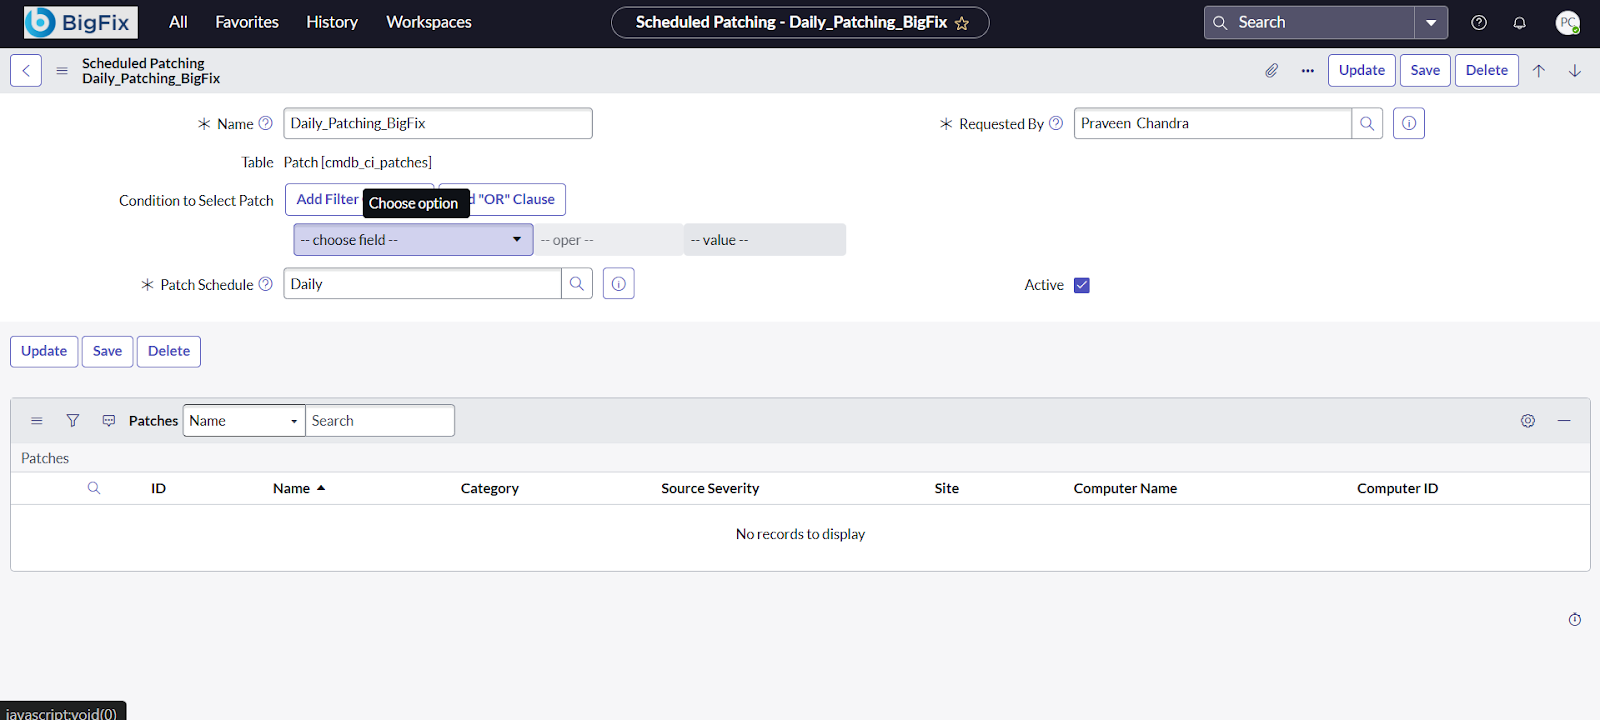The image size is (1600, 720).
Task: Sort by the ID column header
Action: click(158, 488)
